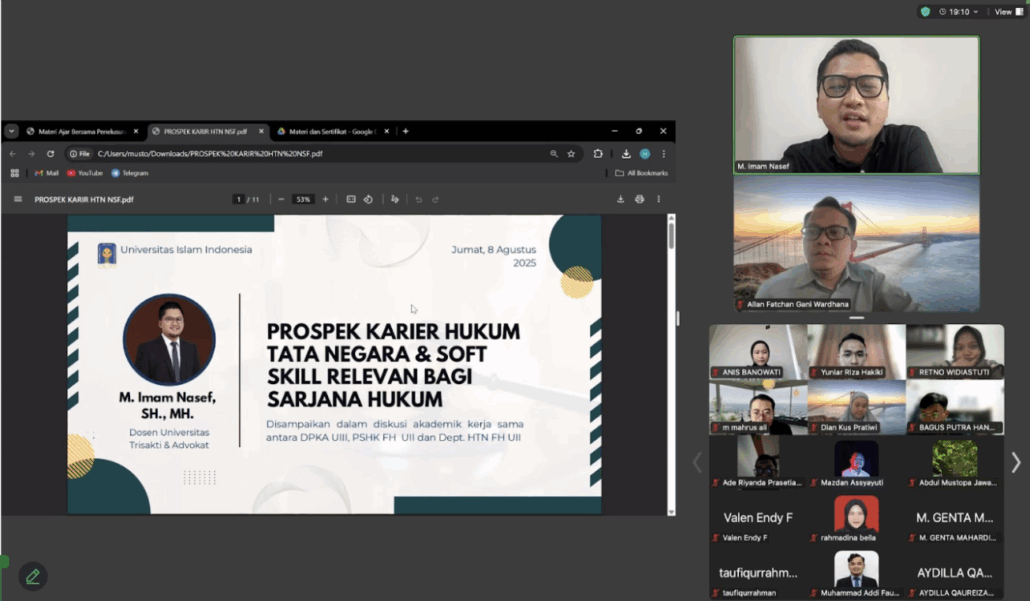
Task: Click the PDF redo icon
Action: [x=436, y=199]
